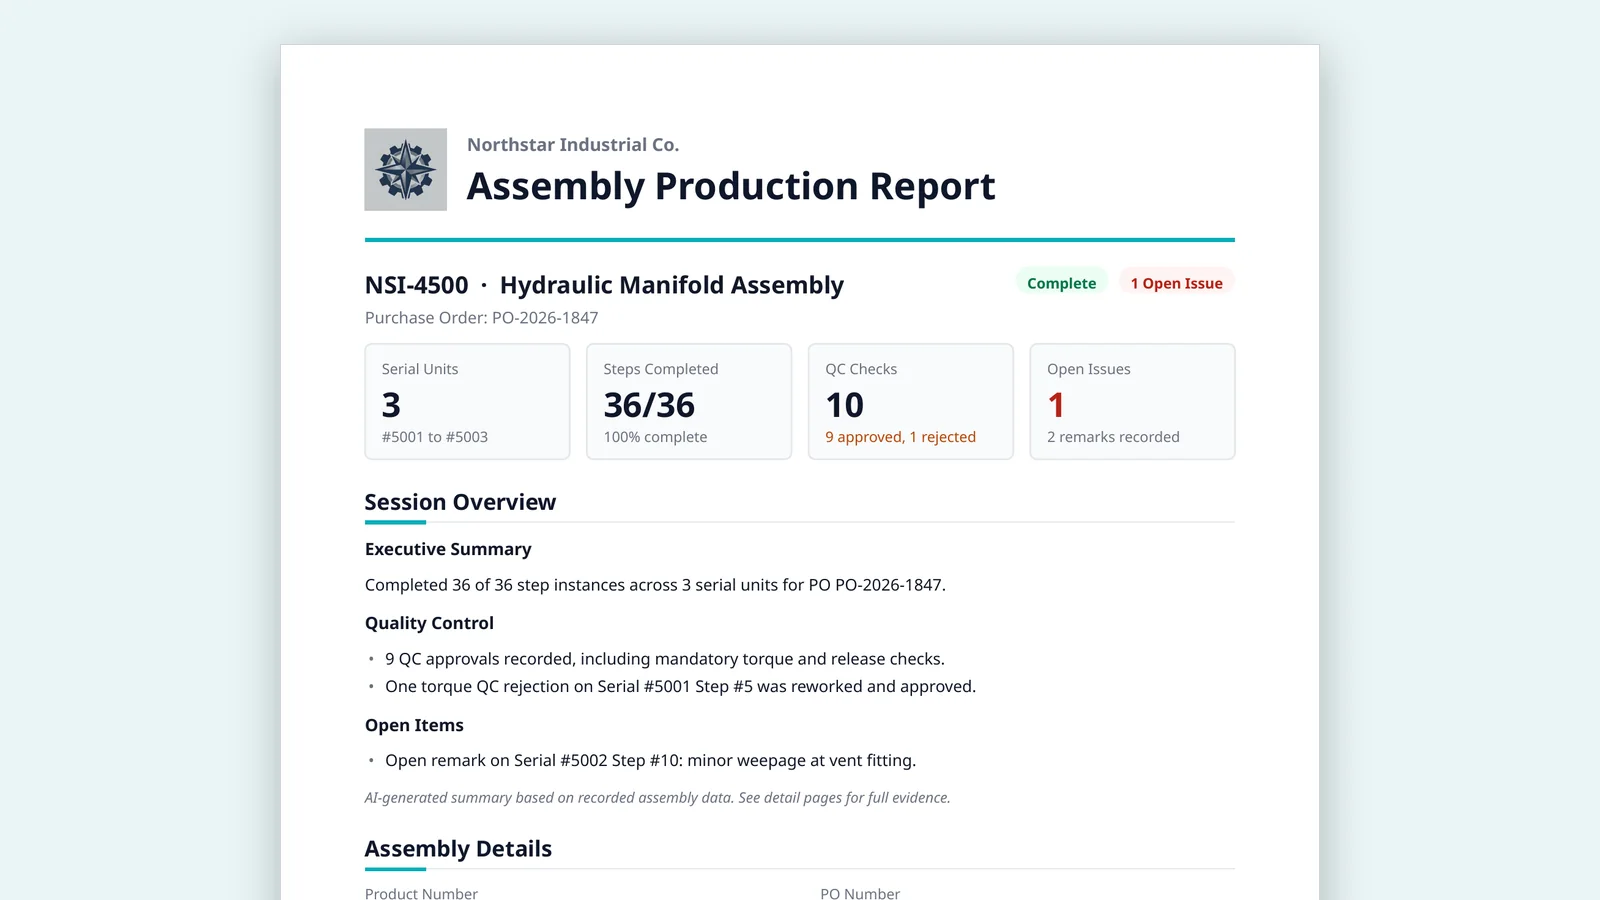
Task: Click the Executive Summary subheading
Action: tap(448, 549)
